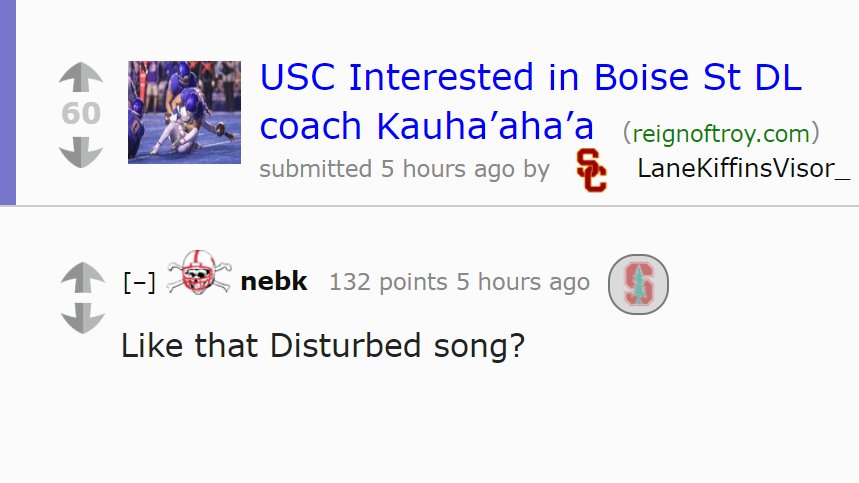
Task: Click the empty area below the comment
Action: 430,430
